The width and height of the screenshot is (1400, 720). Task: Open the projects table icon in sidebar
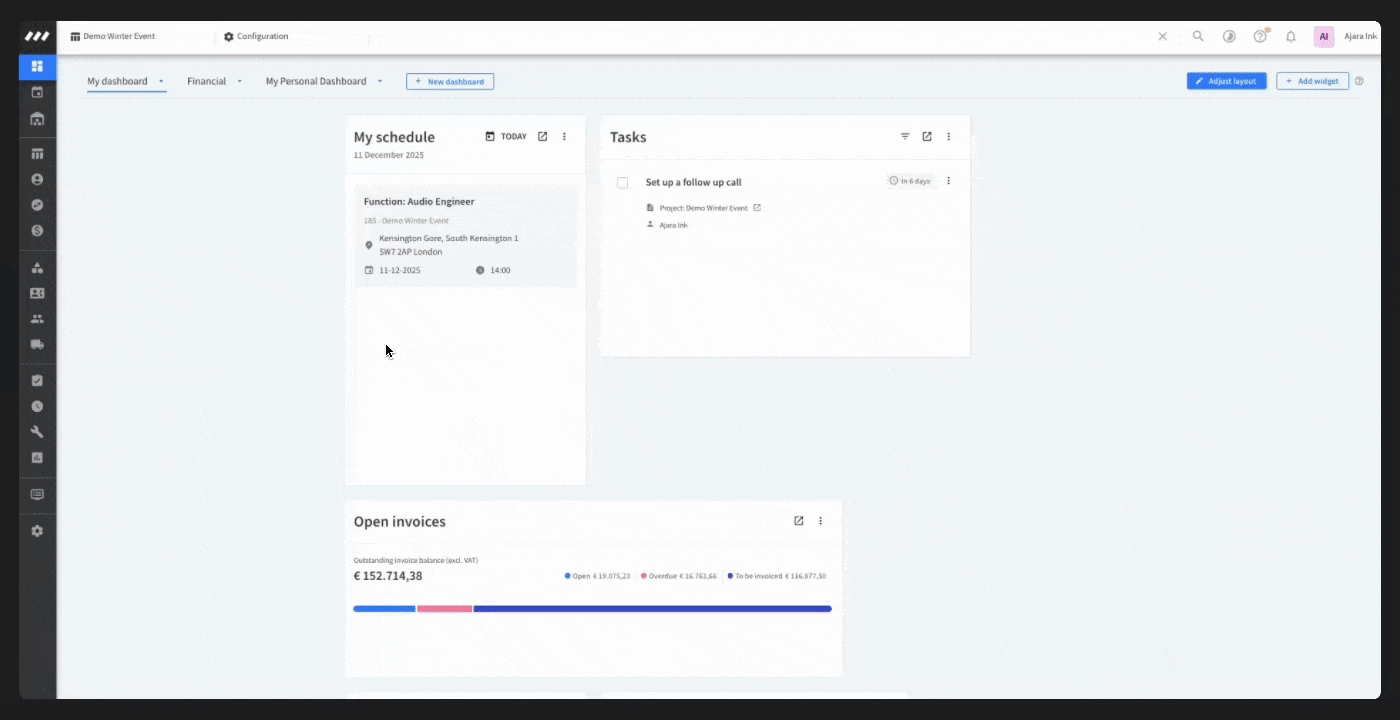(x=37, y=154)
